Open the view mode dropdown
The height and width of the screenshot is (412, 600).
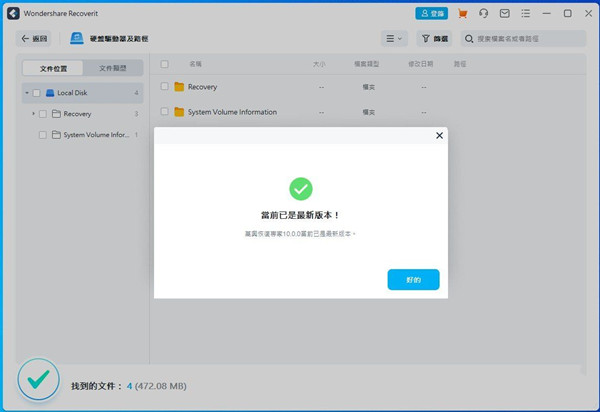394,39
